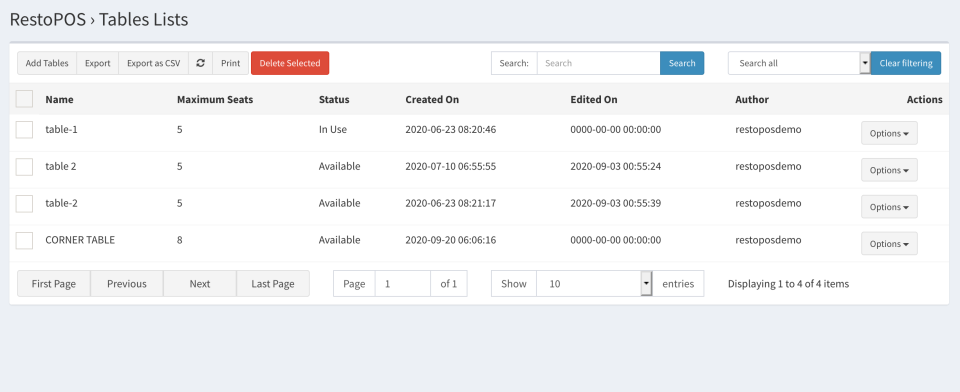Expand the Show entries count dropdown

[x=594, y=284]
